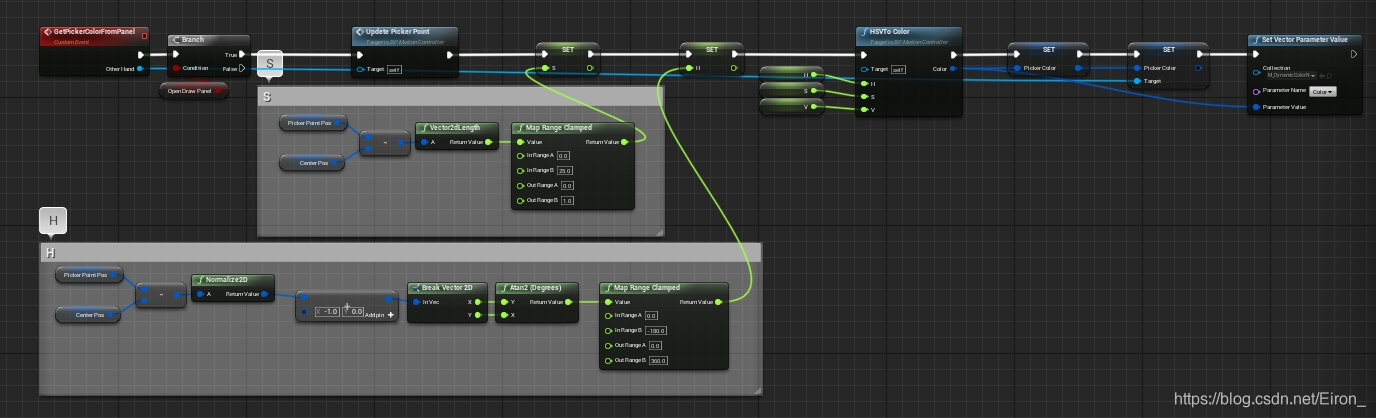Viewport: 1376px width, 418px height.
Task: Click the exec output pin of Set Vector Parameter Value
Action: tap(1354, 55)
